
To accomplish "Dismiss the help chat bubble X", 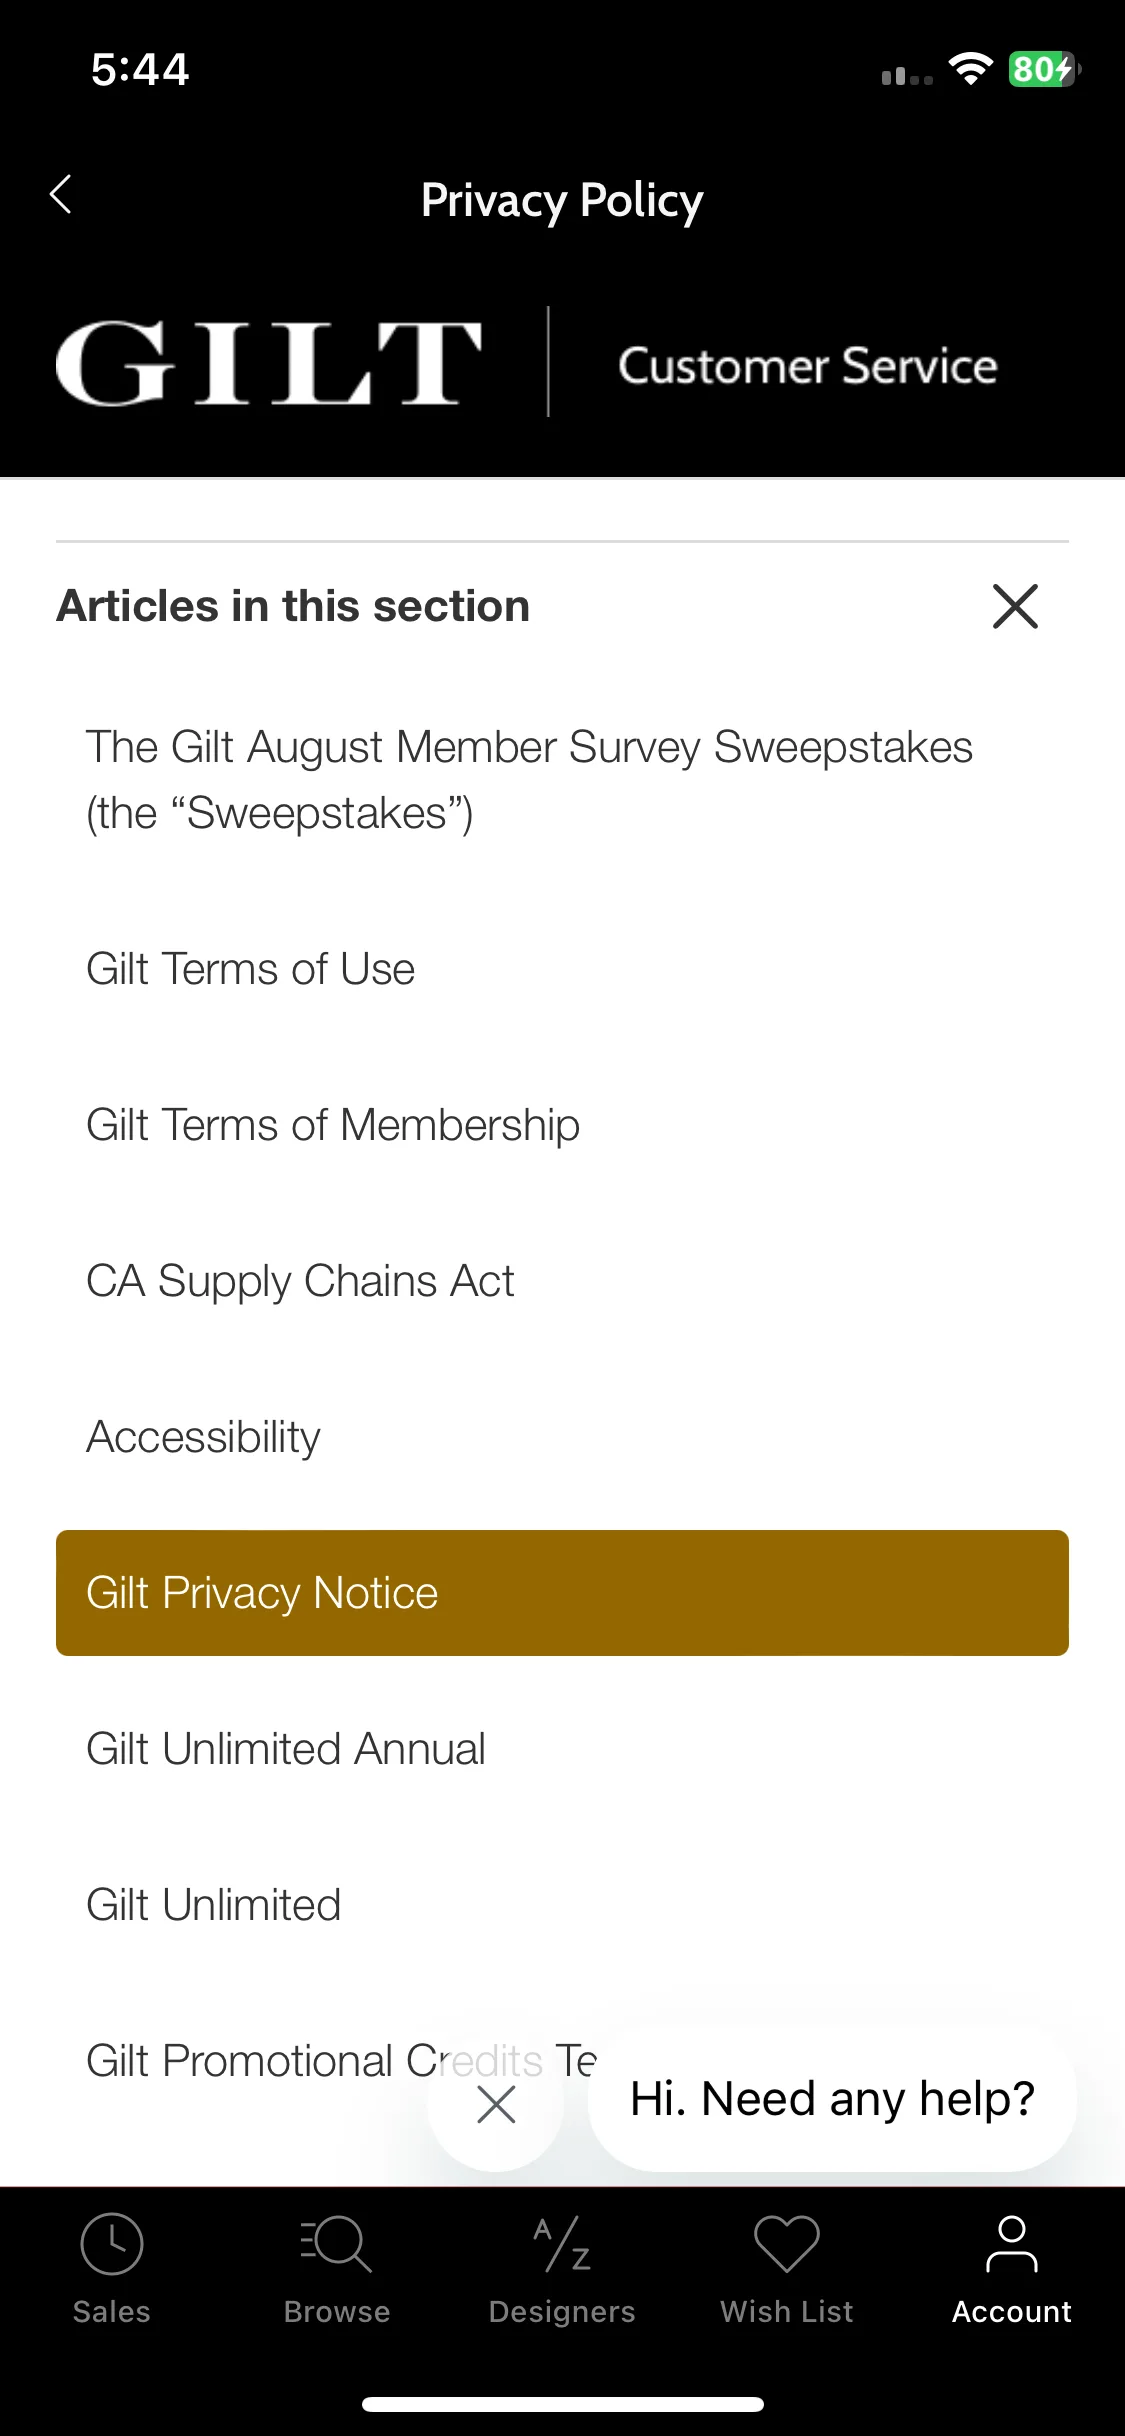I will pyautogui.click(x=496, y=2104).
